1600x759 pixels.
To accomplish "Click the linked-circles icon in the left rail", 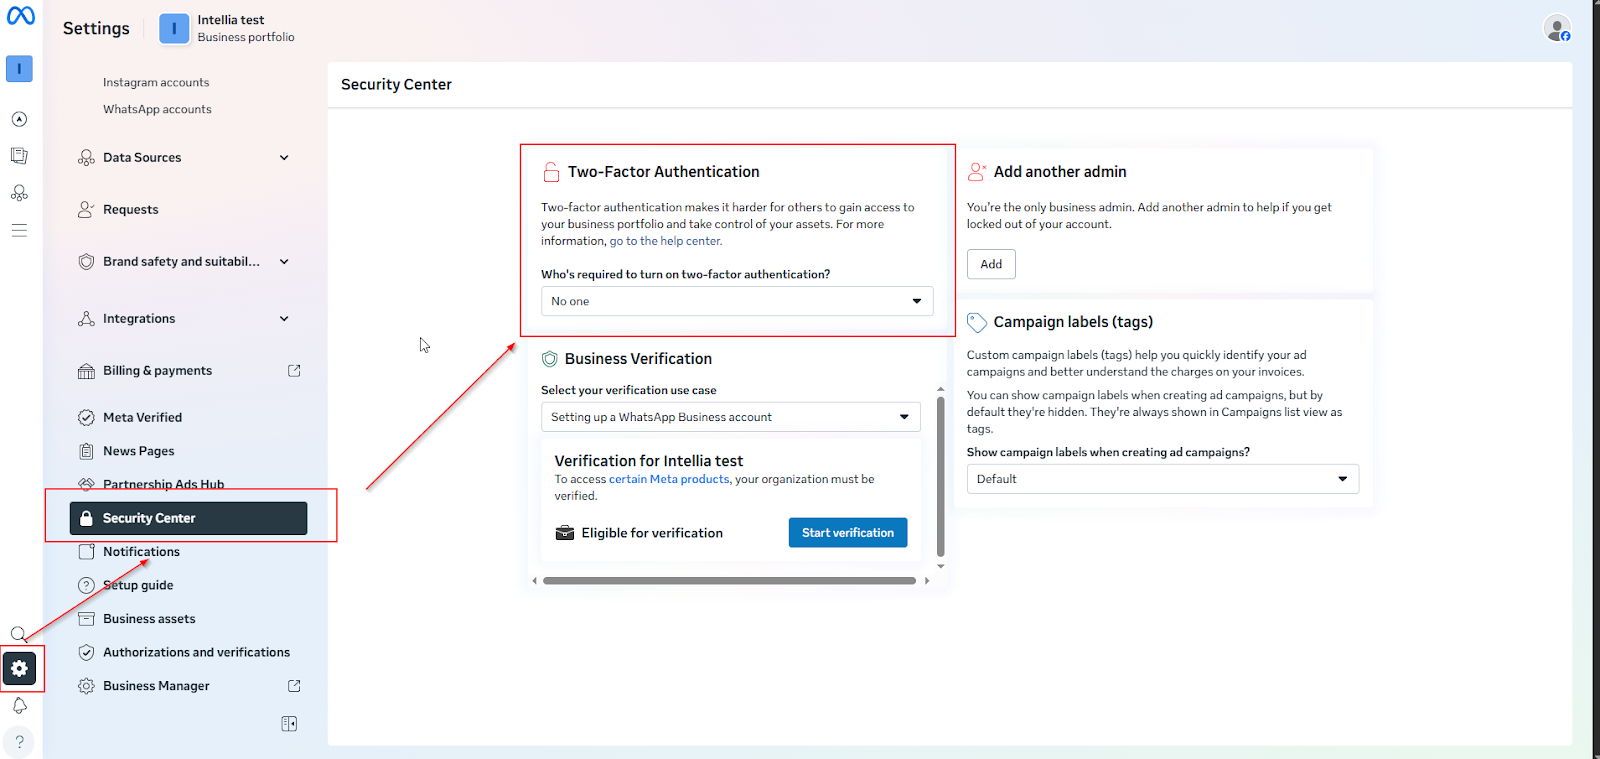I will click(19, 193).
